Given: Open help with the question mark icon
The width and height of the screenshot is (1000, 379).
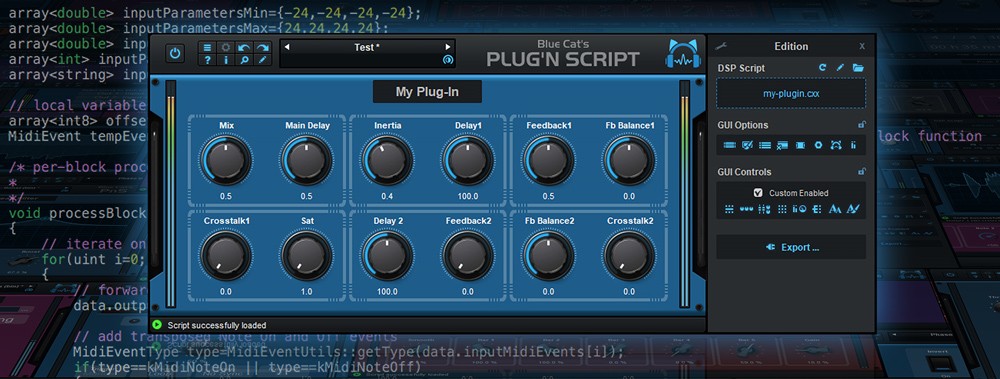Looking at the screenshot, I should (x=208, y=60).
